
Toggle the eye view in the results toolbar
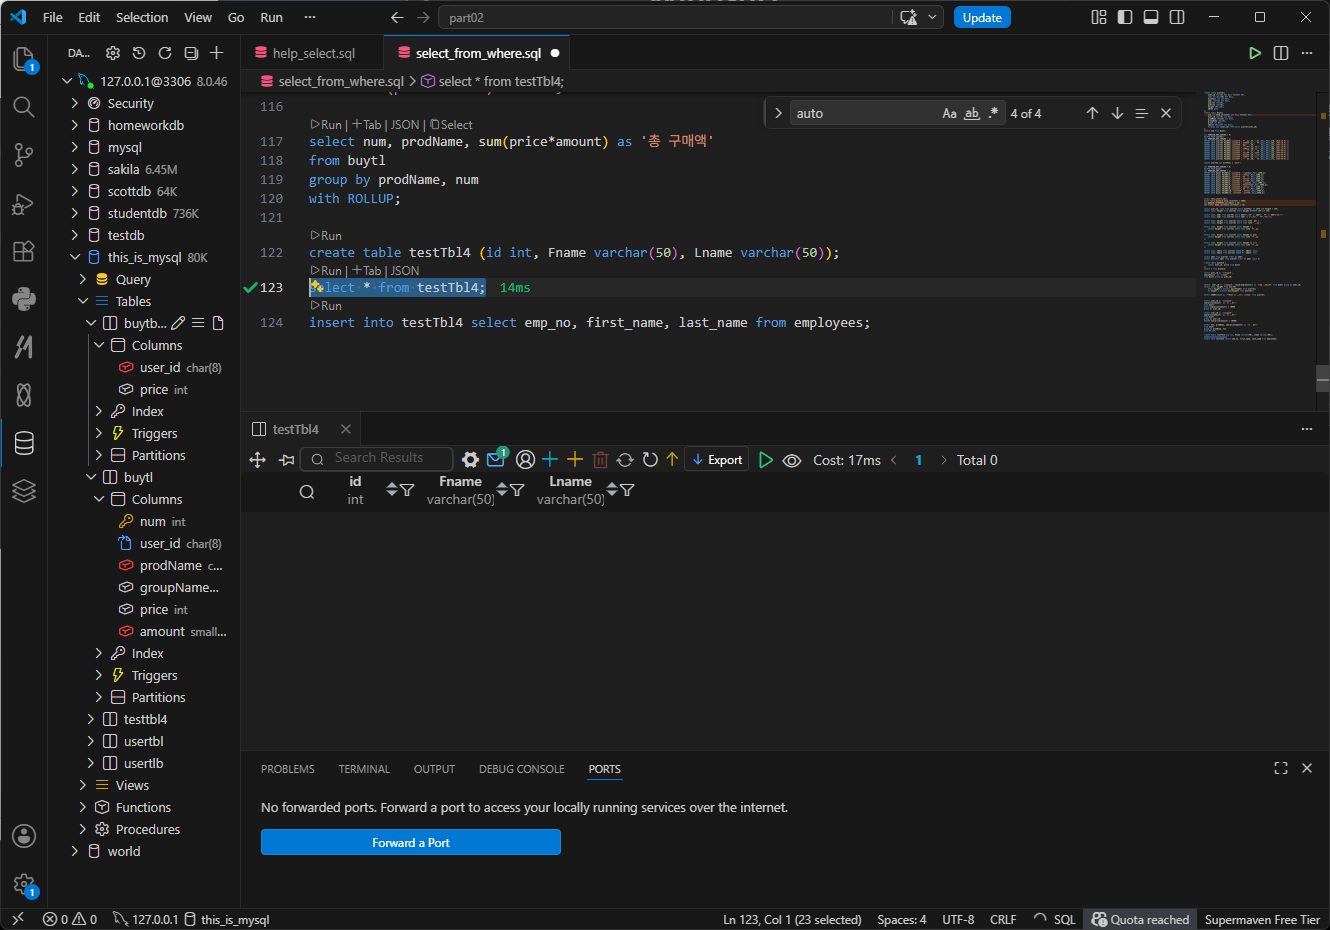coord(792,460)
